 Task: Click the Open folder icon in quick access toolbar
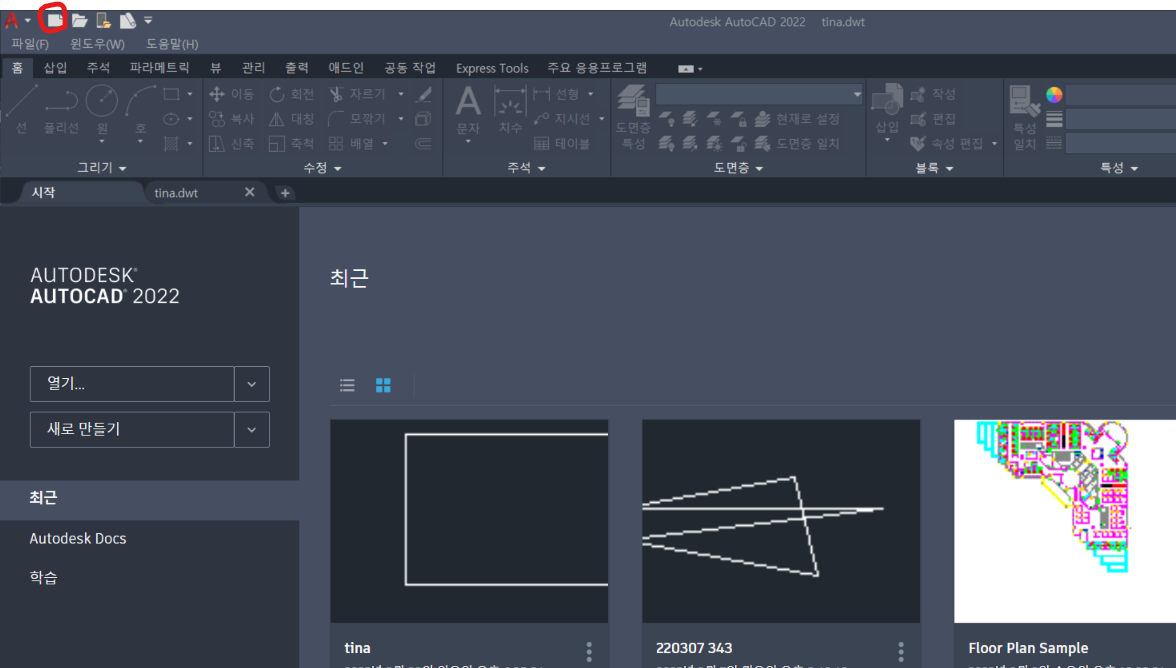pyautogui.click(x=80, y=20)
